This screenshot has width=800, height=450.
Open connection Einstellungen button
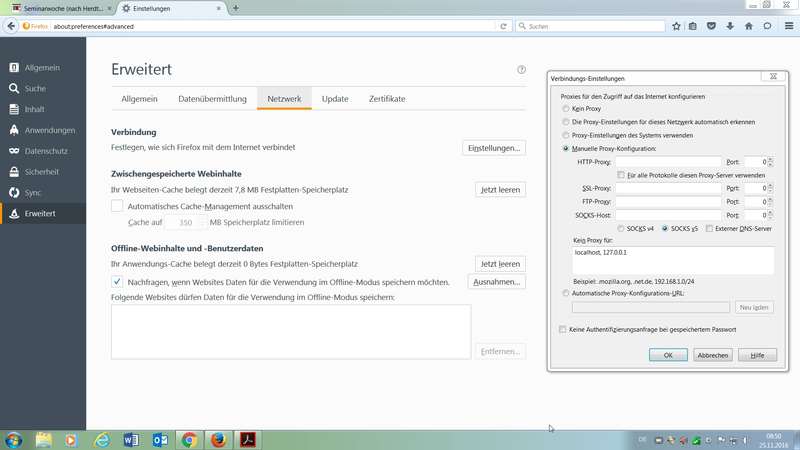pos(494,148)
